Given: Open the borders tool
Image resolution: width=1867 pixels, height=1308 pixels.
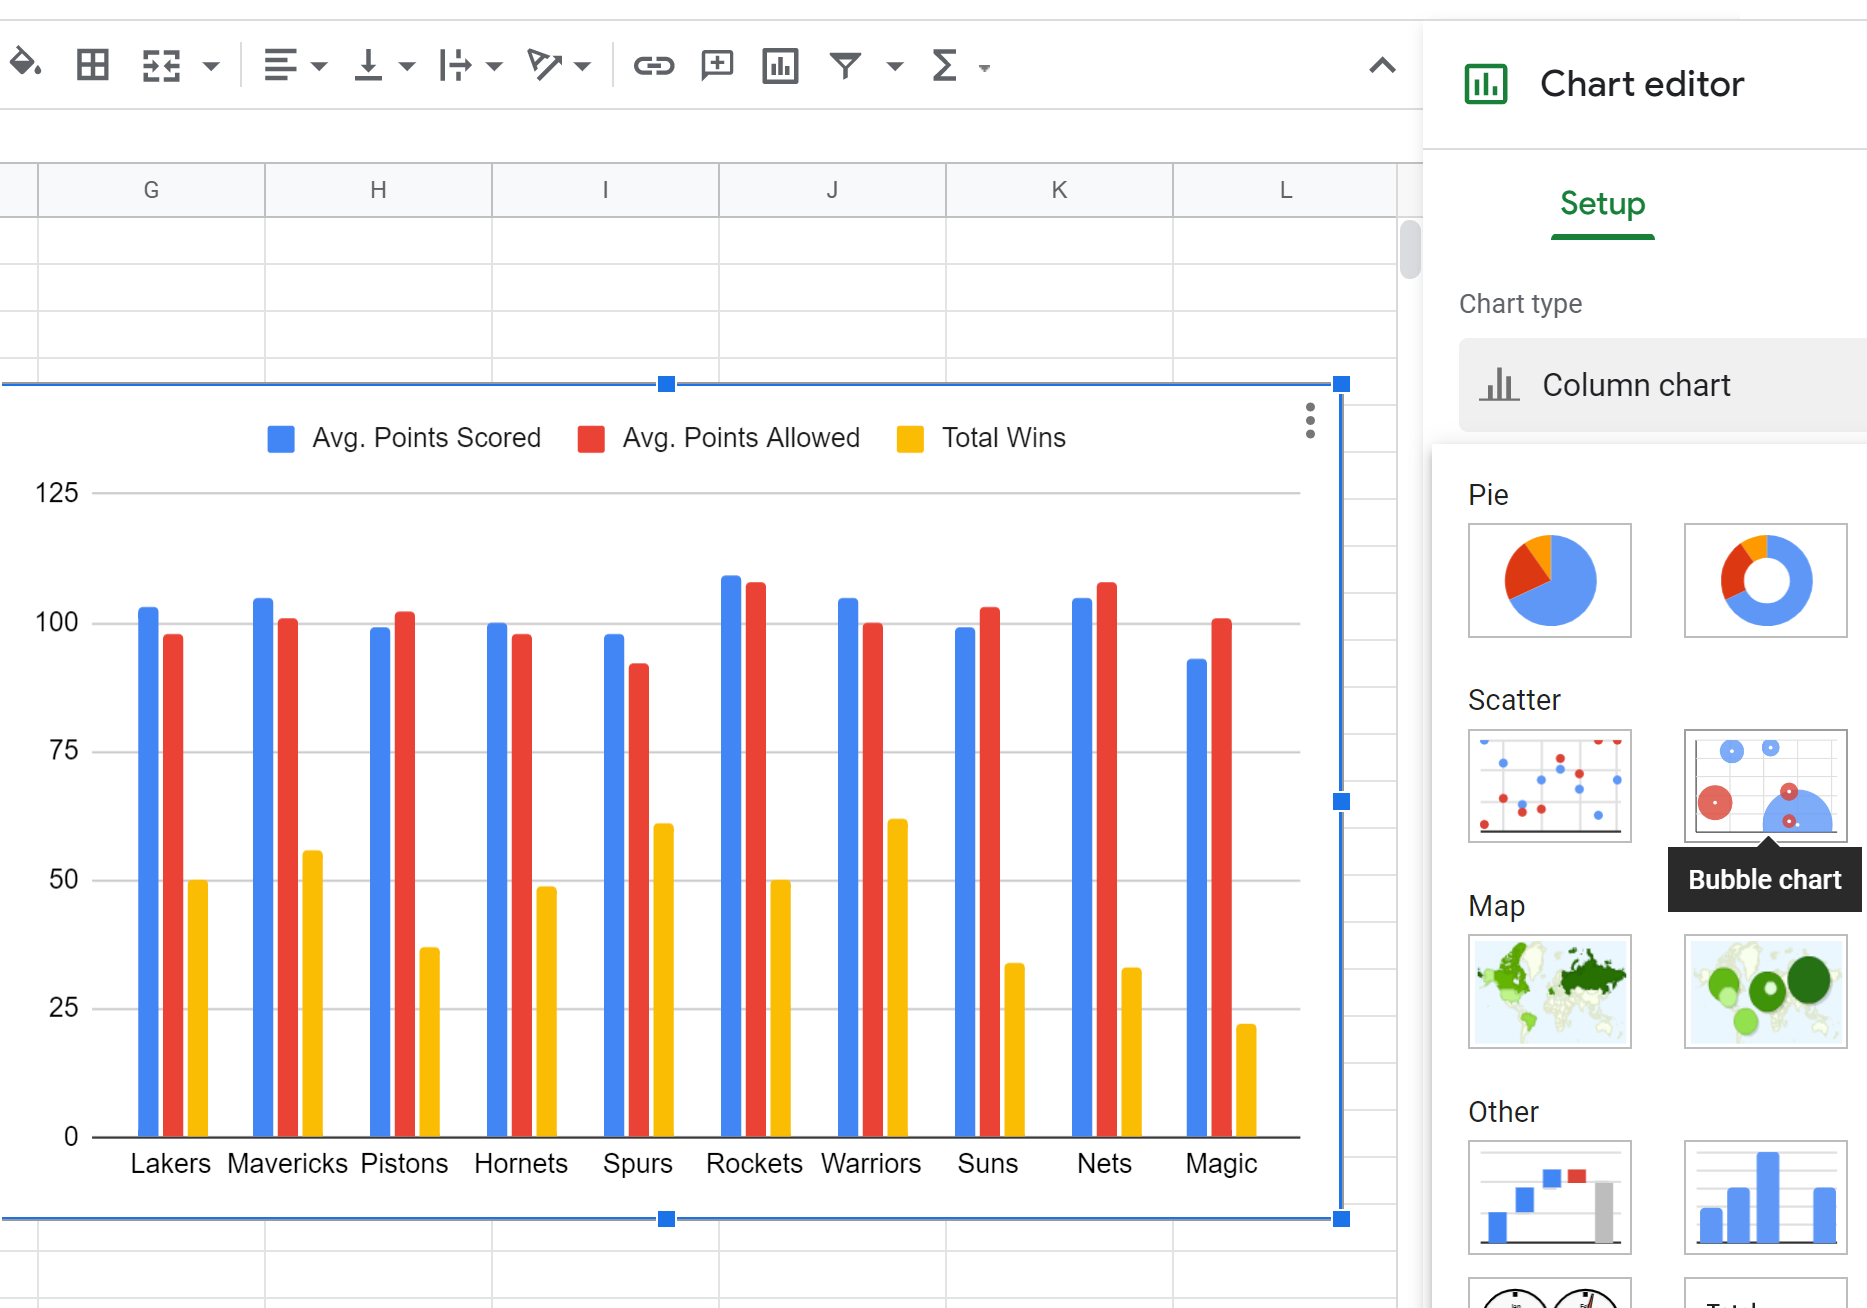Looking at the screenshot, I should [92, 65].
